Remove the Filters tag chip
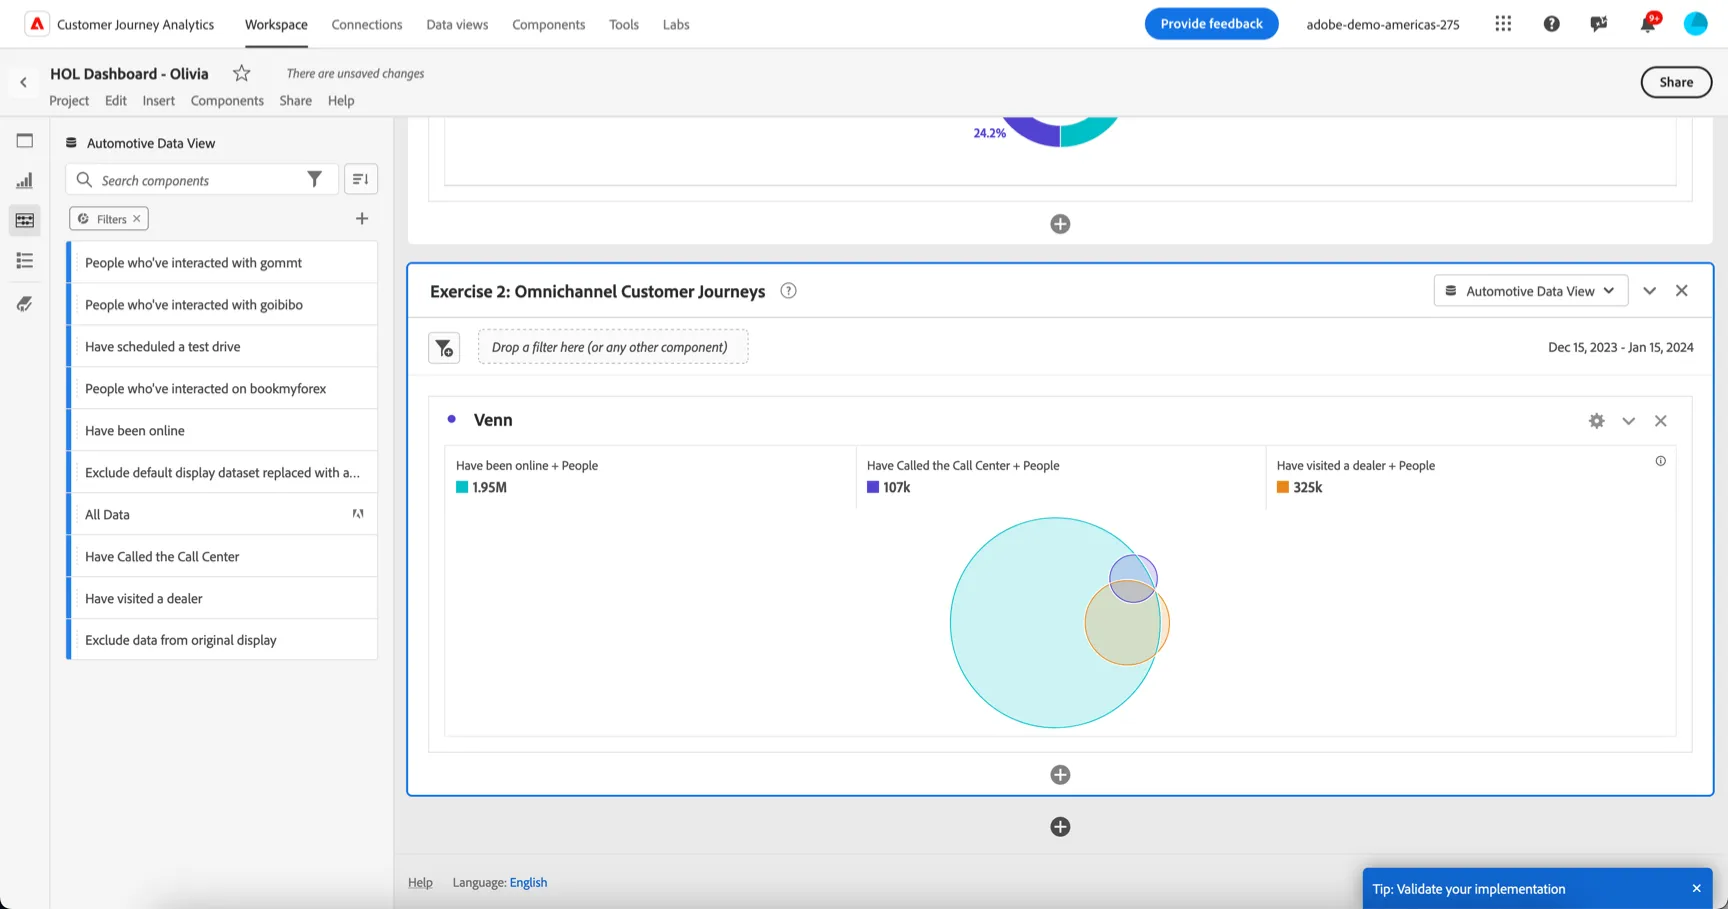This screenshot has width=1728, height=909. (x=137, y=219)
